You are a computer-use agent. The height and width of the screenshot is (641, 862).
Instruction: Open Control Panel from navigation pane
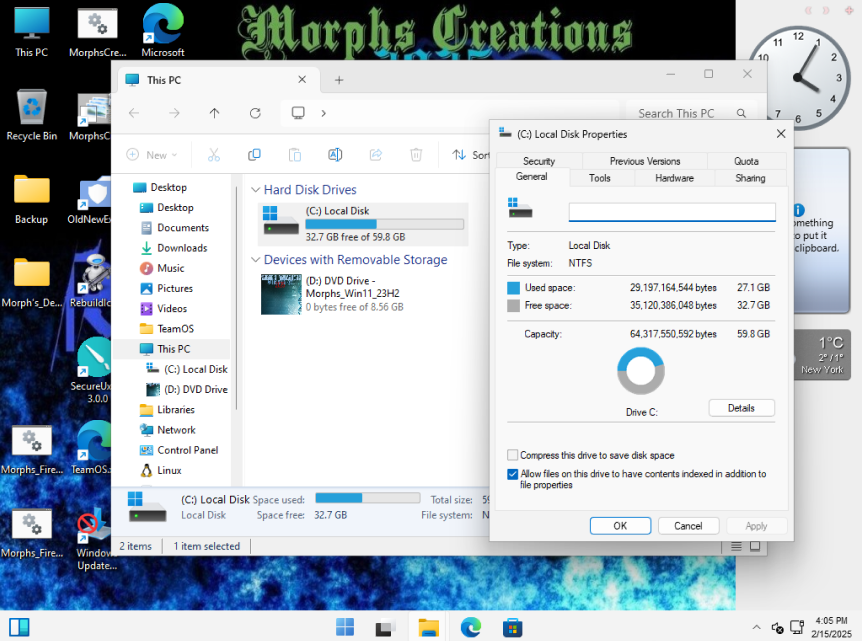point(187,450)
